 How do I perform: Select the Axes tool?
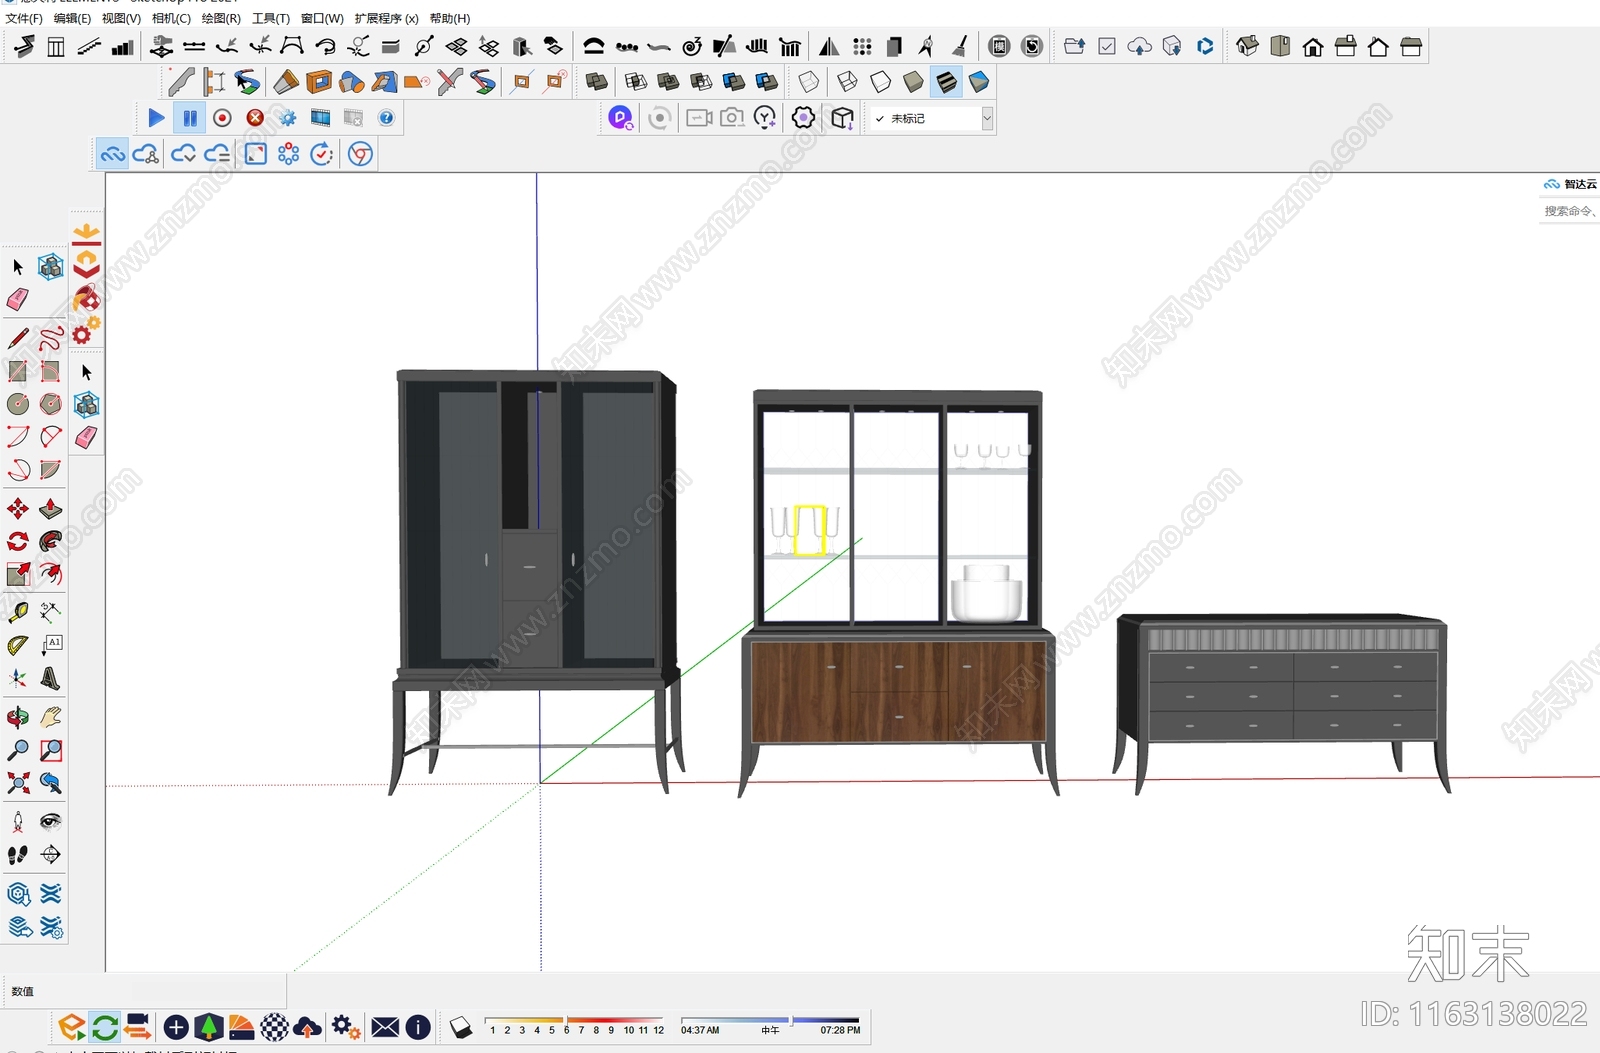click(x=17, y=679)
